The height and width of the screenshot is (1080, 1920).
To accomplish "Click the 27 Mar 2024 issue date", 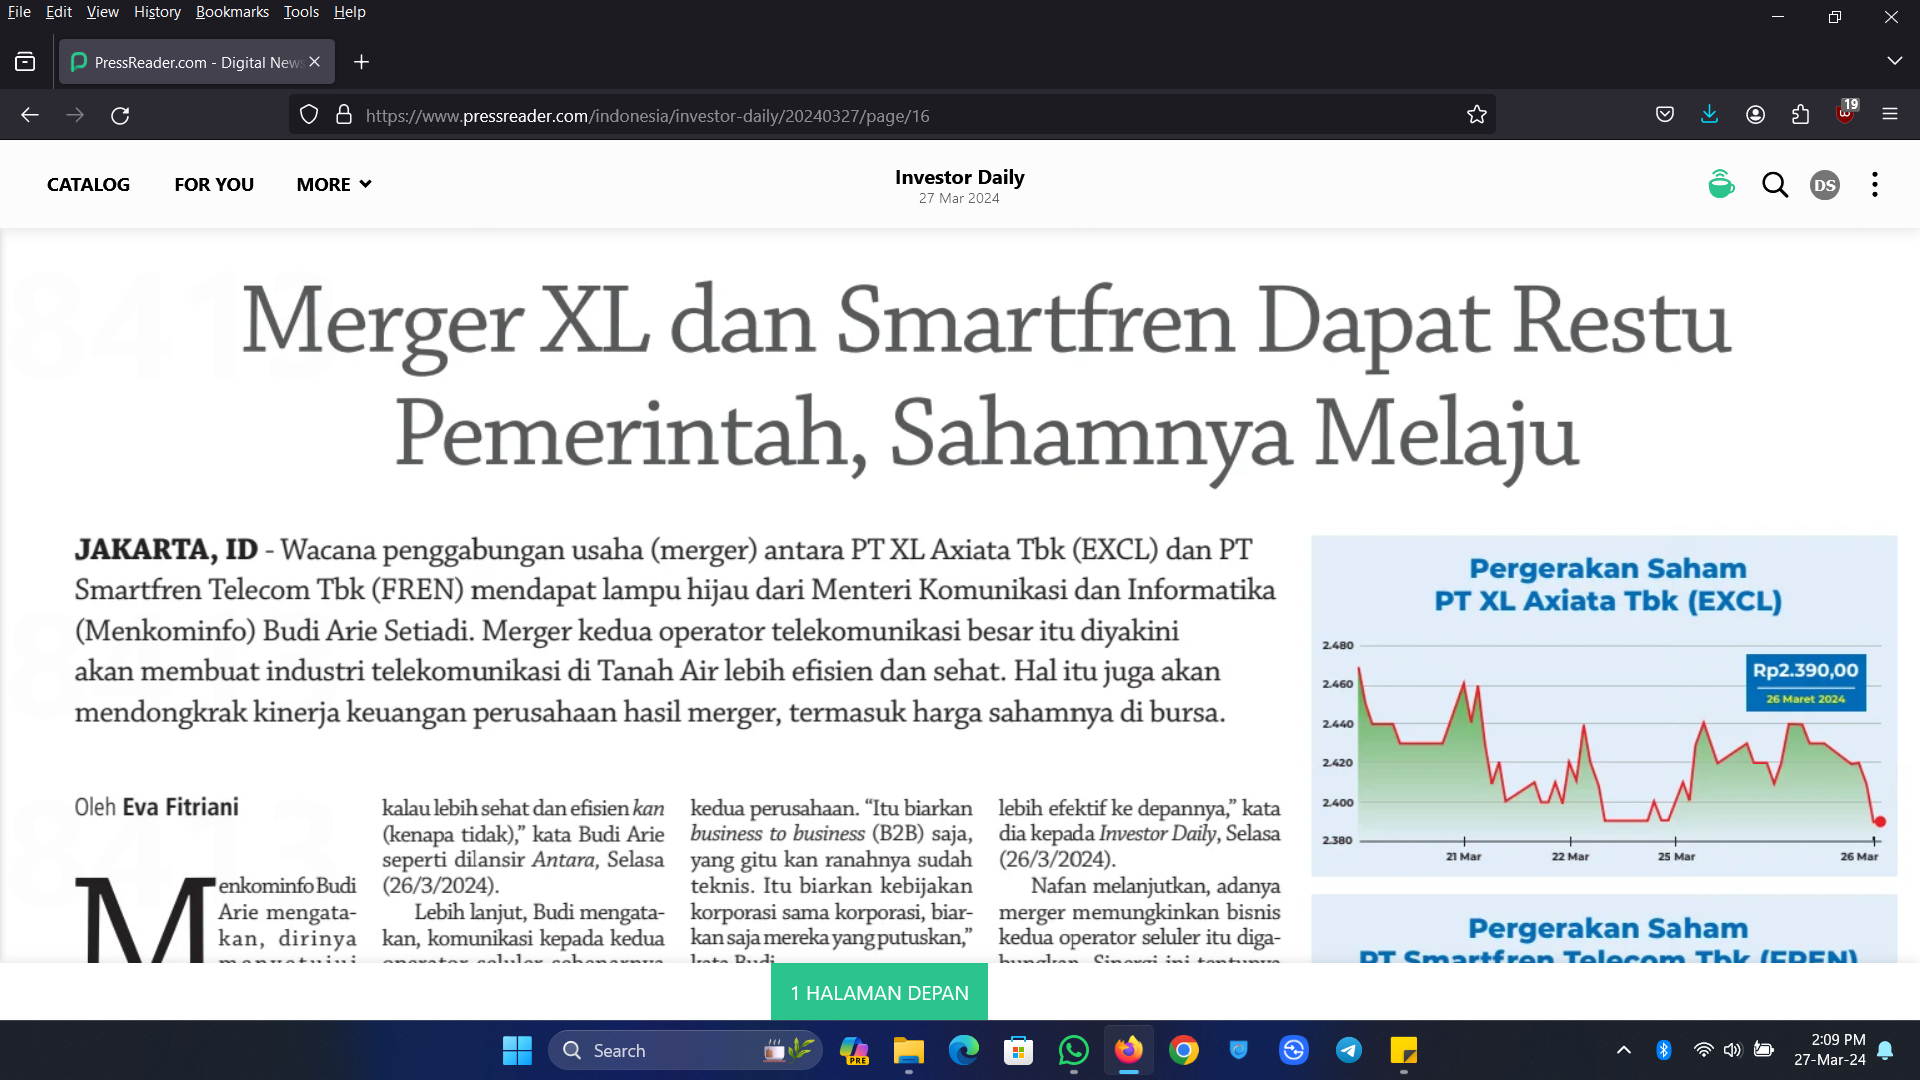I will [959, 198].
